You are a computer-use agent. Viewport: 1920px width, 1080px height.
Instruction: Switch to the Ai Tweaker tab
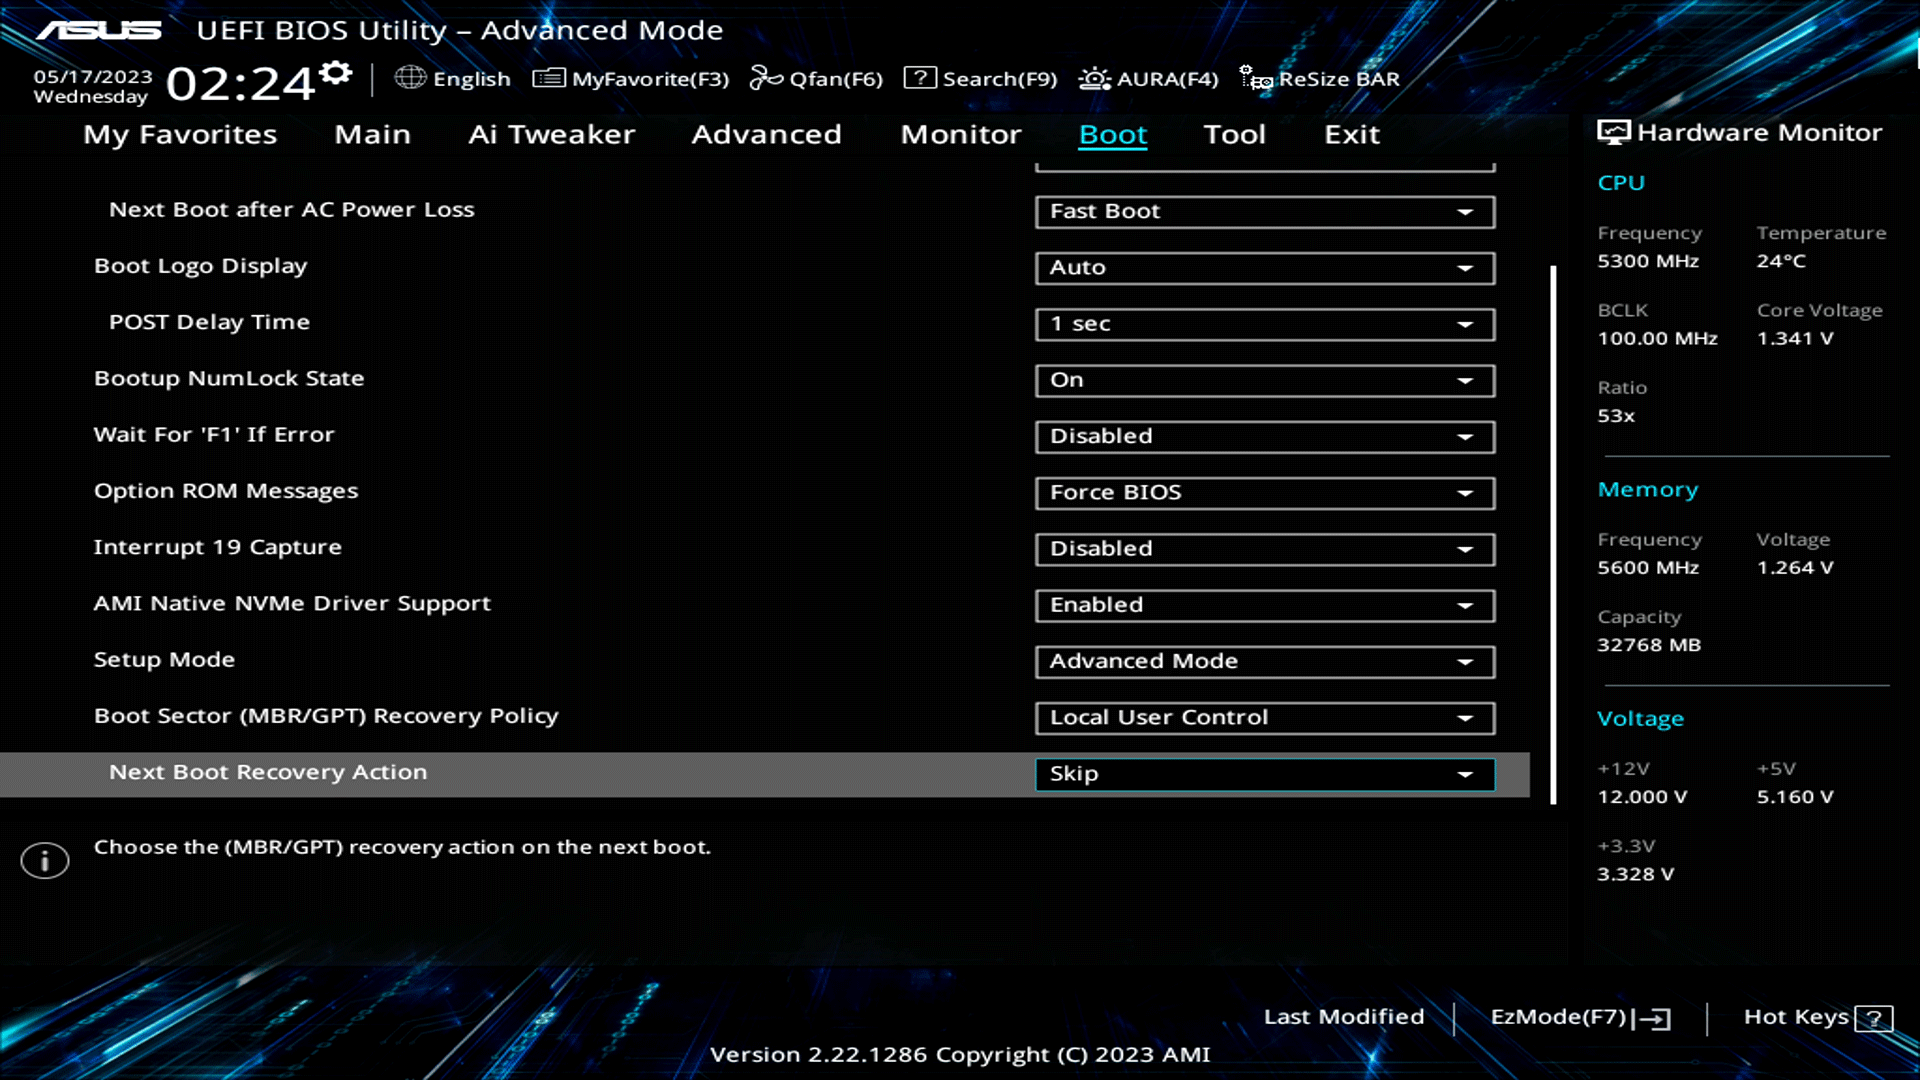tap(552, 134)
